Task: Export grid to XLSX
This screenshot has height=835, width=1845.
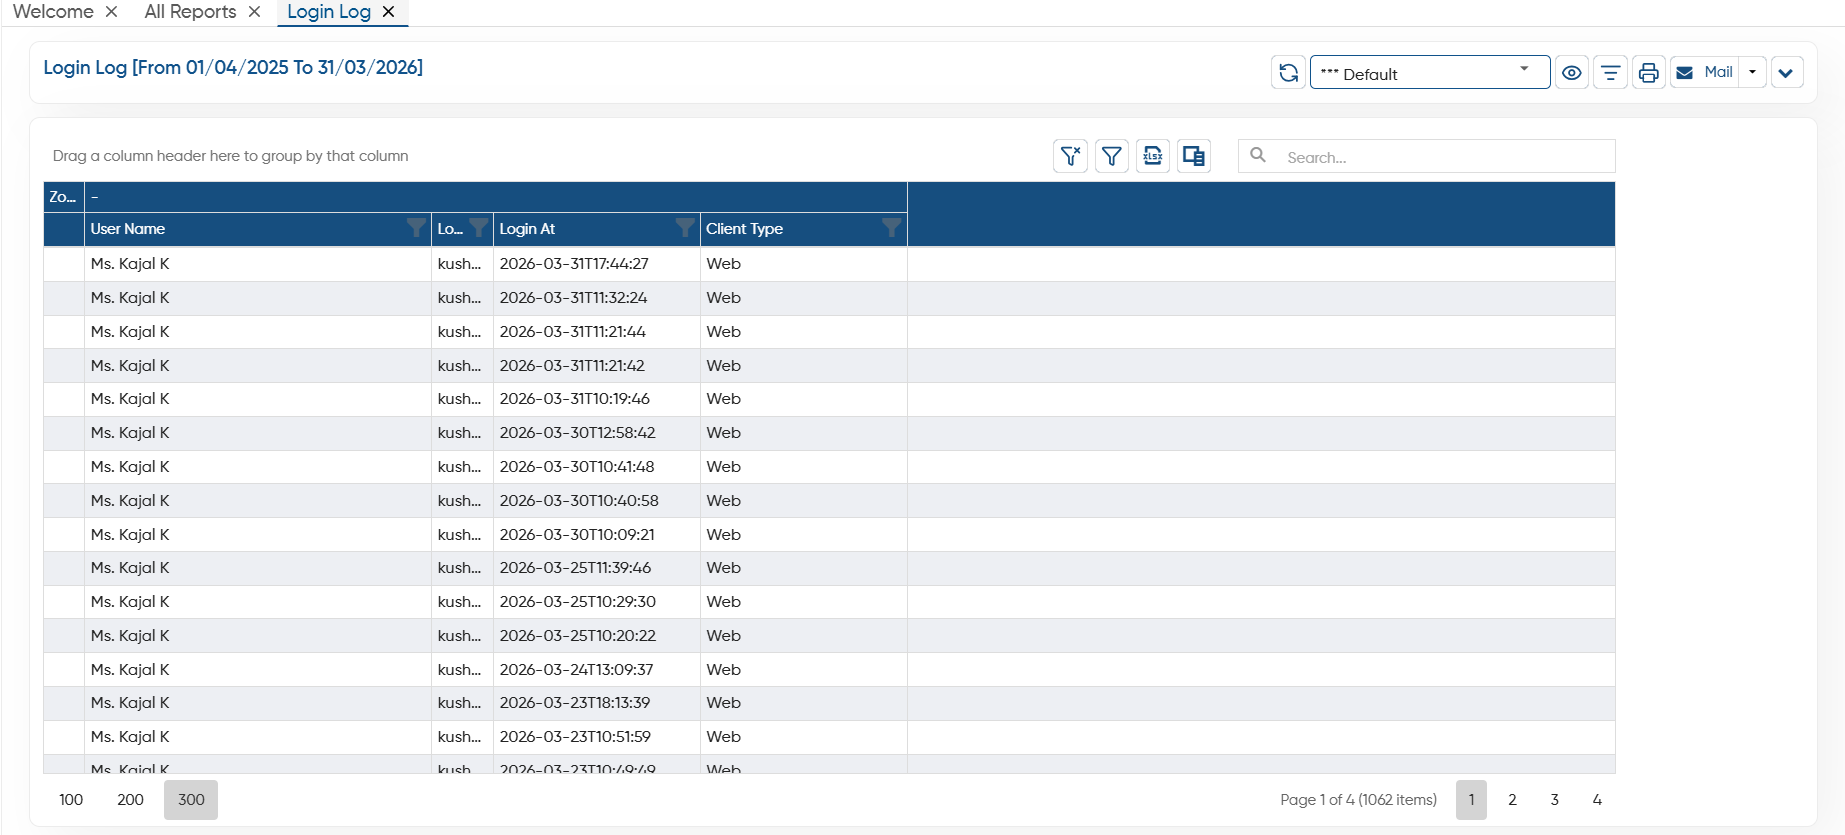Action: pyautogui.click(x=1153, y=156)
